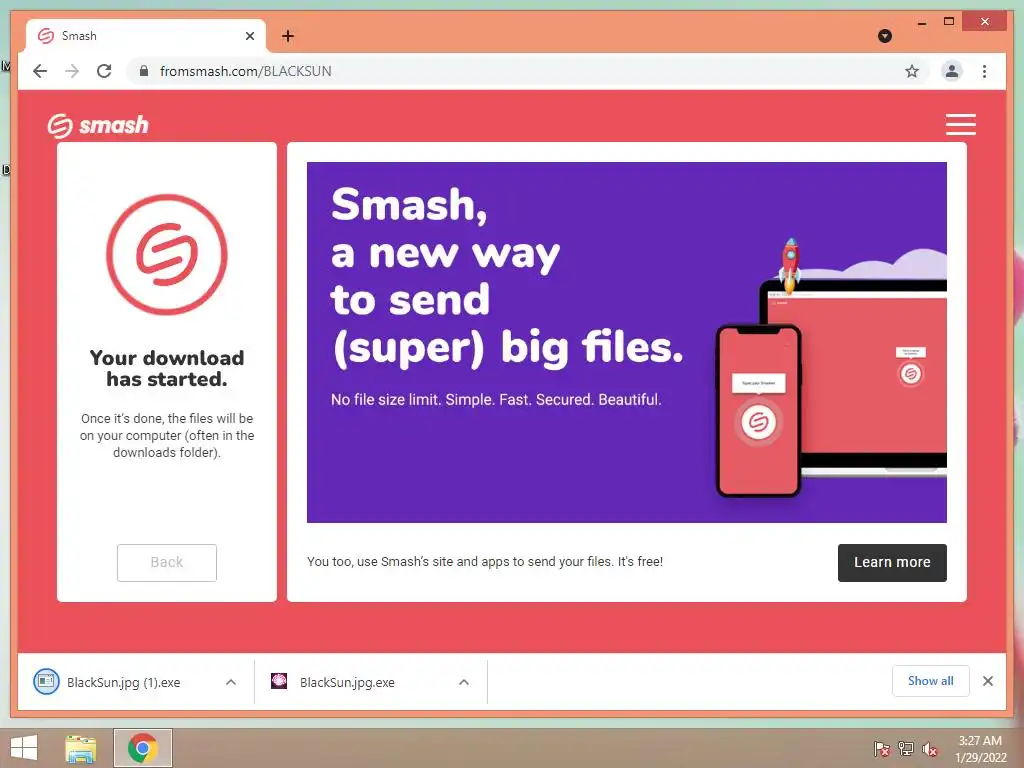Open downloaded BlackSun.jpg.exe file

347,682
